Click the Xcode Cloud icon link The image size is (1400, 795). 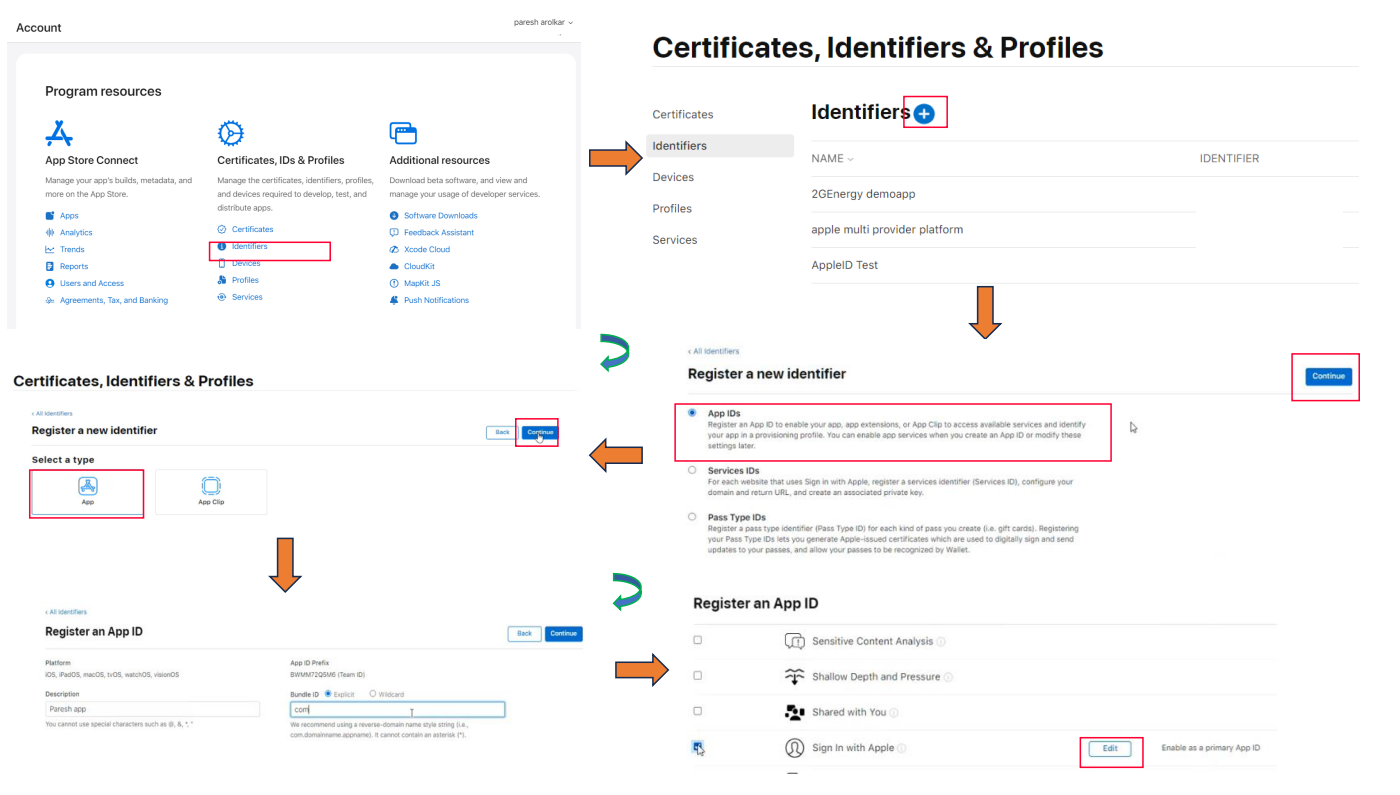tap(392, 248)
